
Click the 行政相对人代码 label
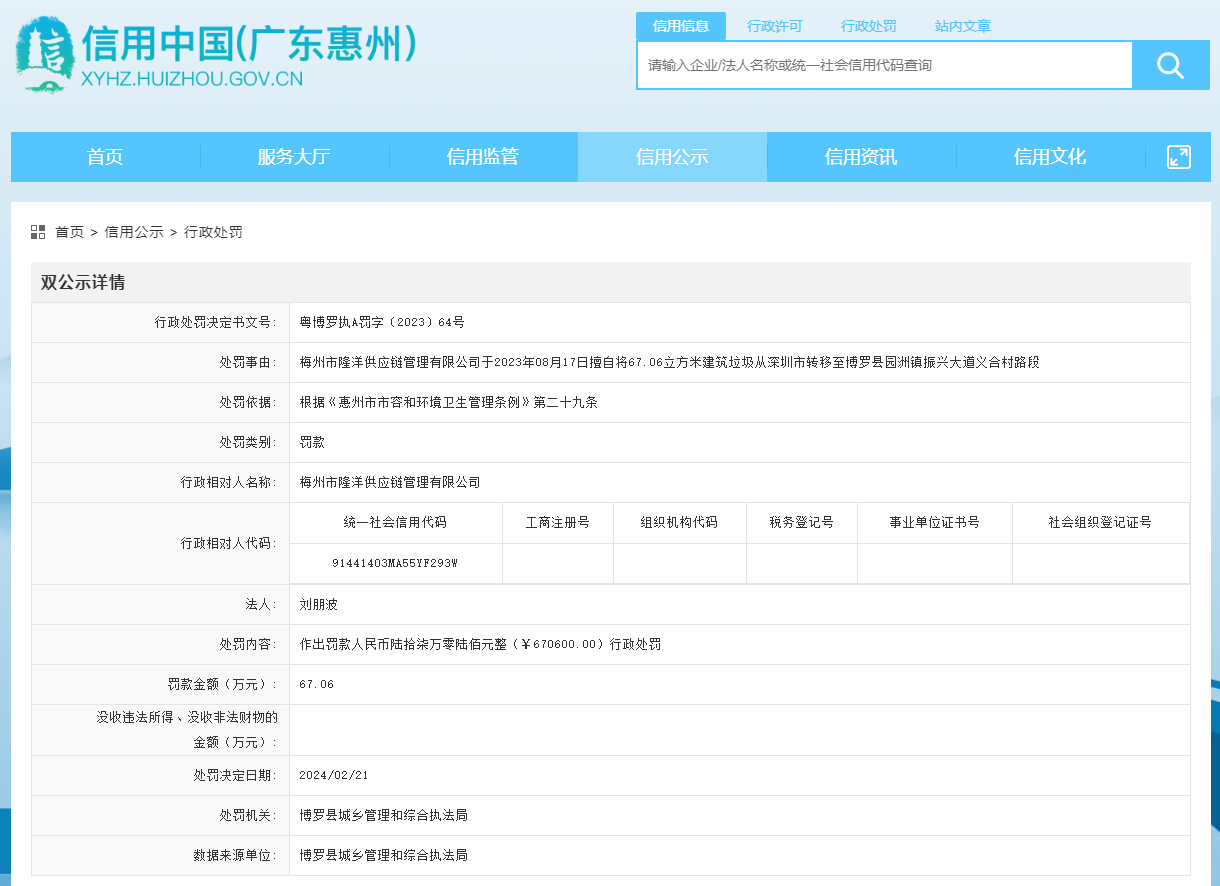click(x=229, y=543)
